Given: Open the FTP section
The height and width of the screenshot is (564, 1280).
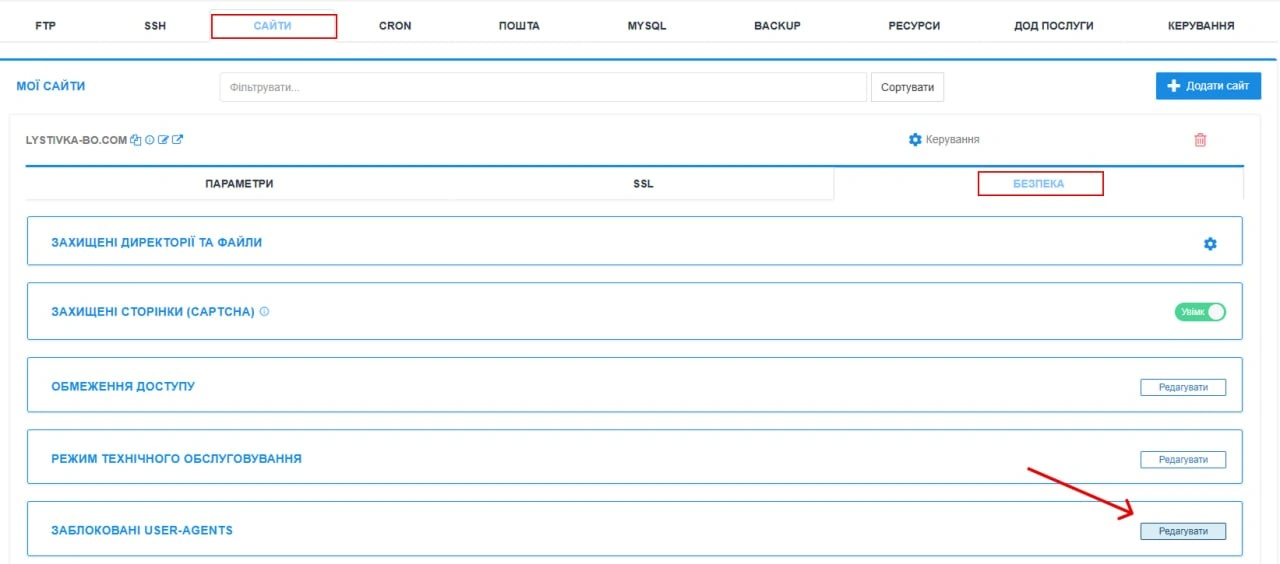Looking at the screenshot, I should coord(45,26).
